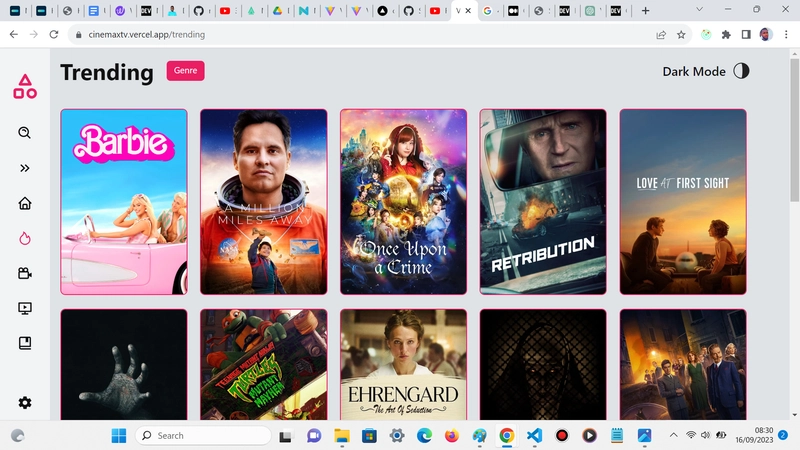Click the page vertical scrollbar thumb
The width and height of the screenshot is (800, 450).
pyautogui.click(x=794, y=130)
